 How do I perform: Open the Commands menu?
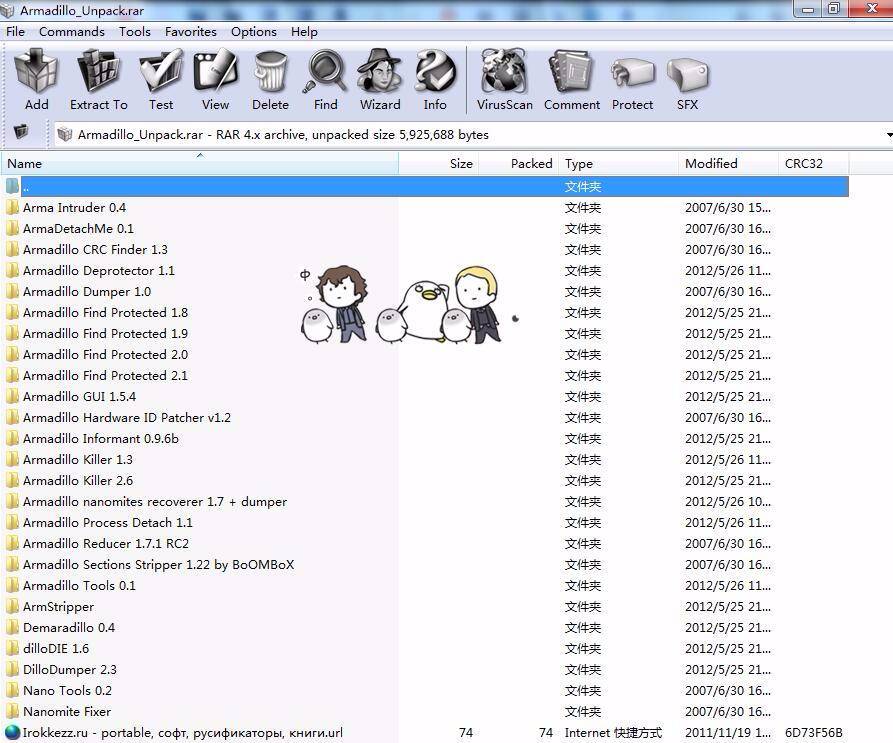click(72, 32)
